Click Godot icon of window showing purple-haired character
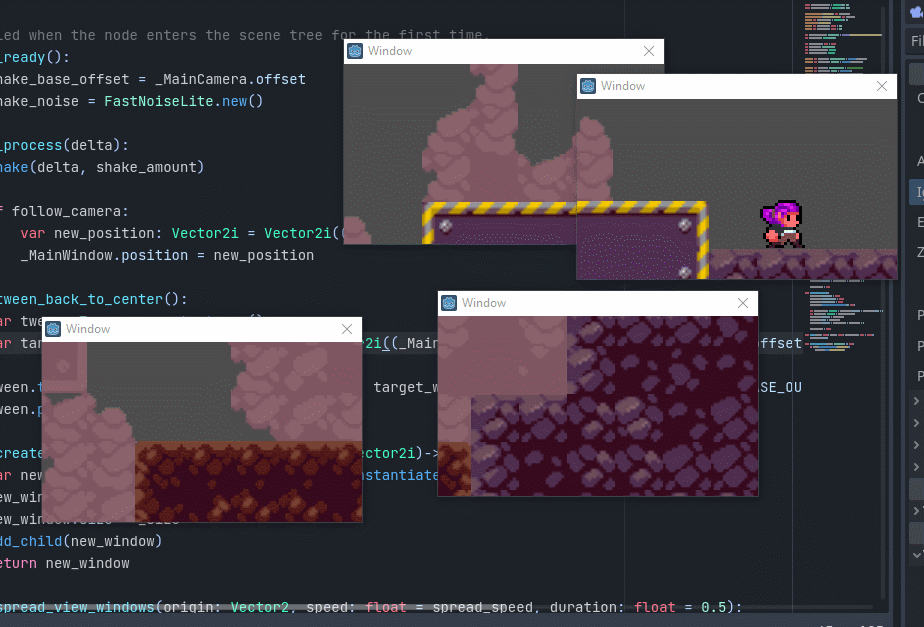924x627 pixels. pyautogui.click(x=588, y=86)
